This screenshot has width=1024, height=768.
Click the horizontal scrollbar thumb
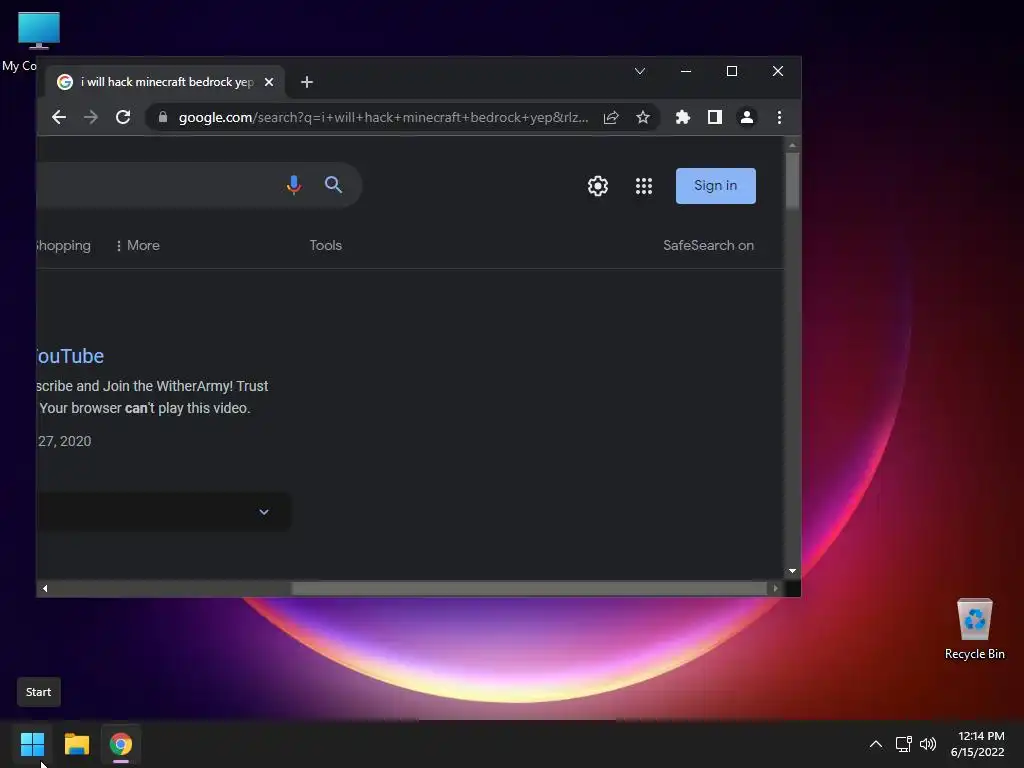(x=528, y=588)
